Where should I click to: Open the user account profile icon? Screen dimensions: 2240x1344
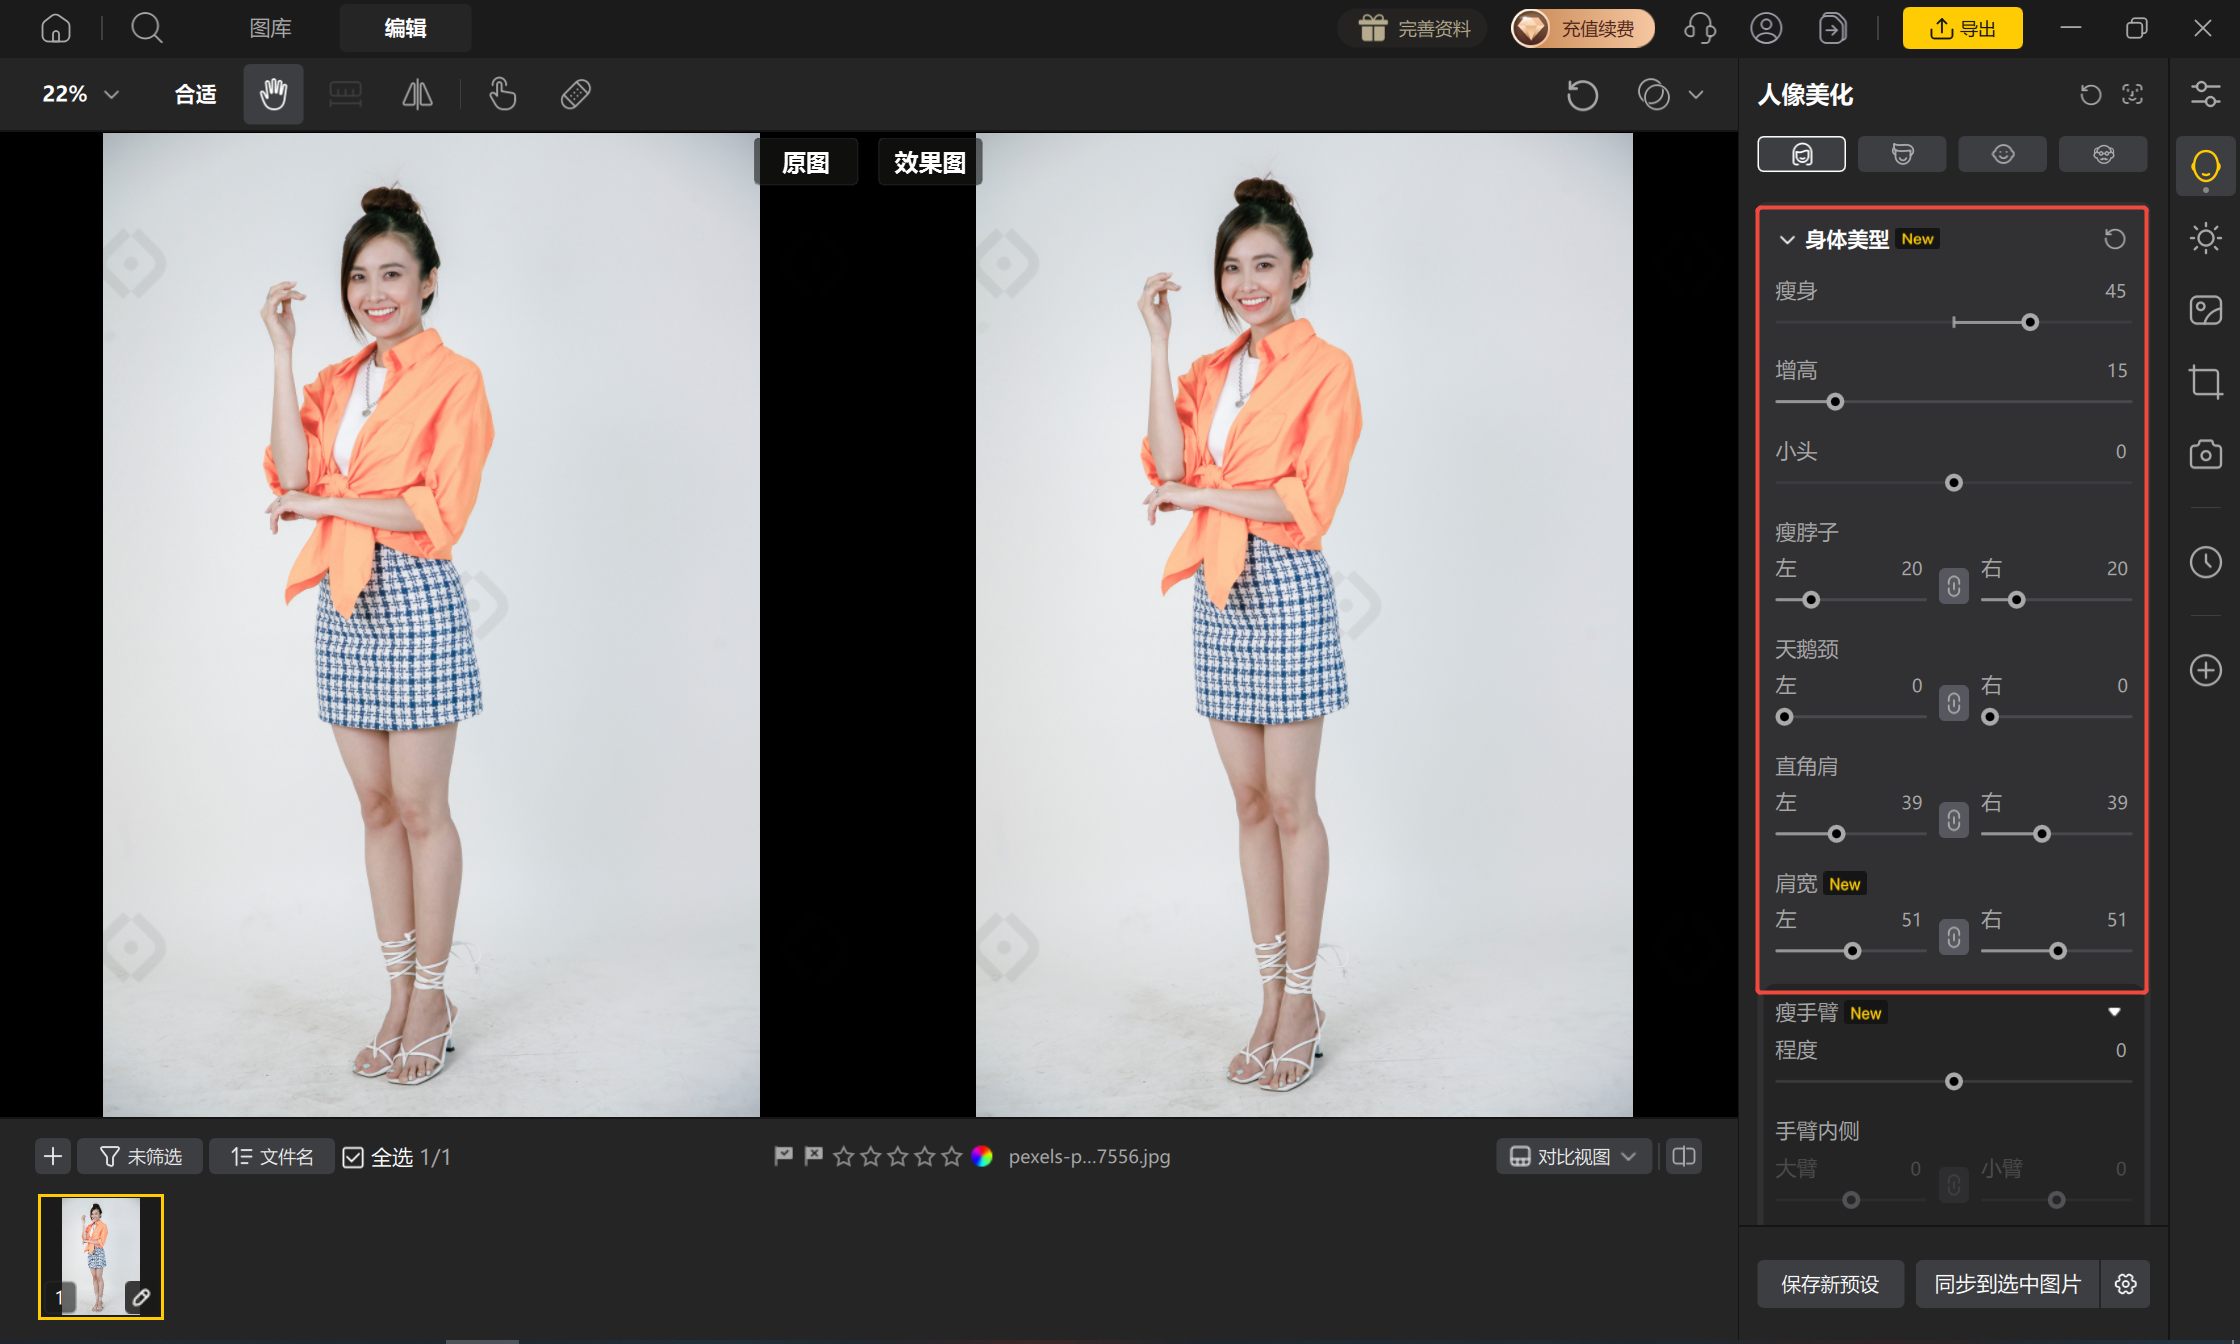[1766, 28]
